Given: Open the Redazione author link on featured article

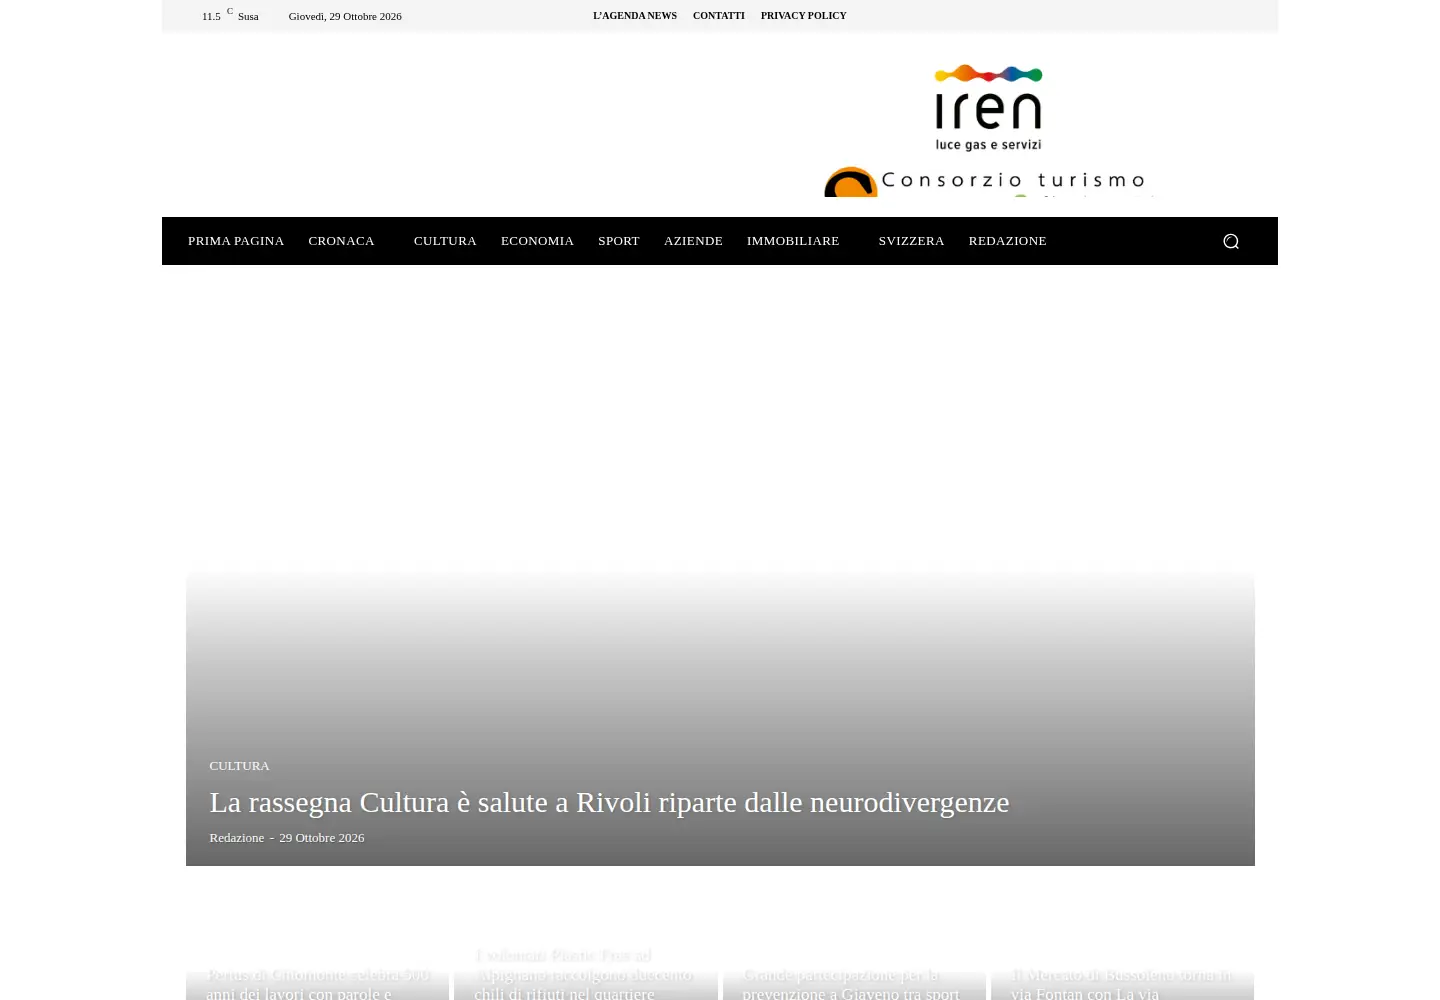Looking at the screenshot, I should [x=236, y=838].
